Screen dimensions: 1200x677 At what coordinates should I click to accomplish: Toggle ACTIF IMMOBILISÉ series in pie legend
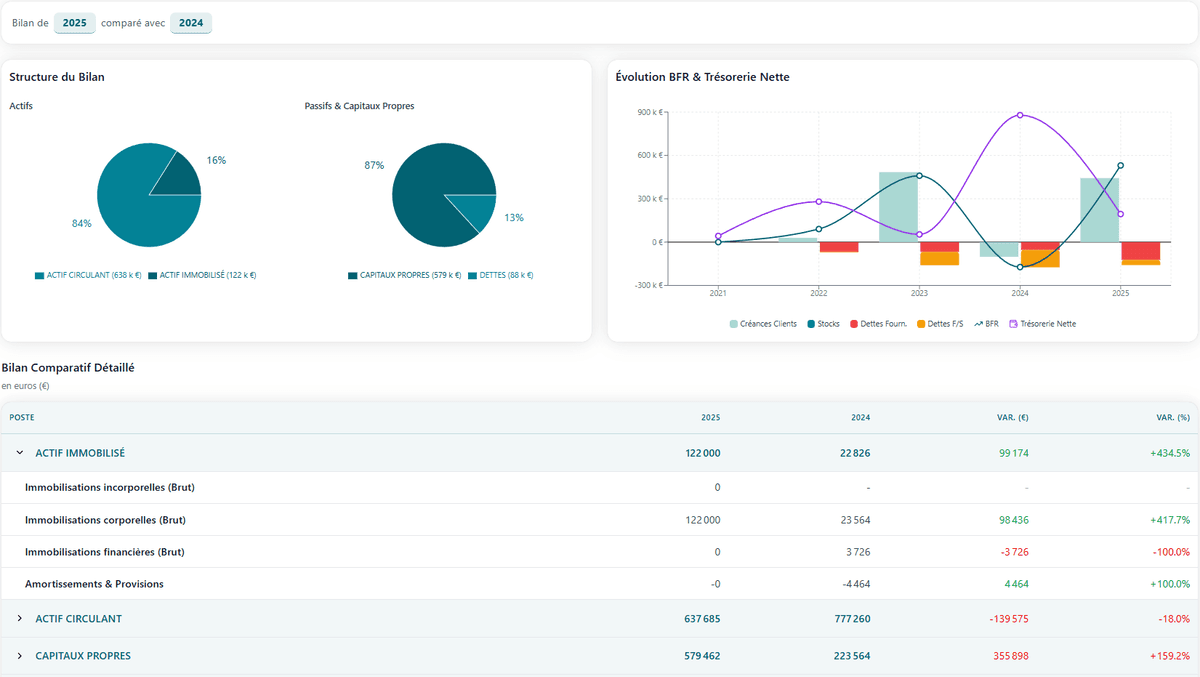153,275
